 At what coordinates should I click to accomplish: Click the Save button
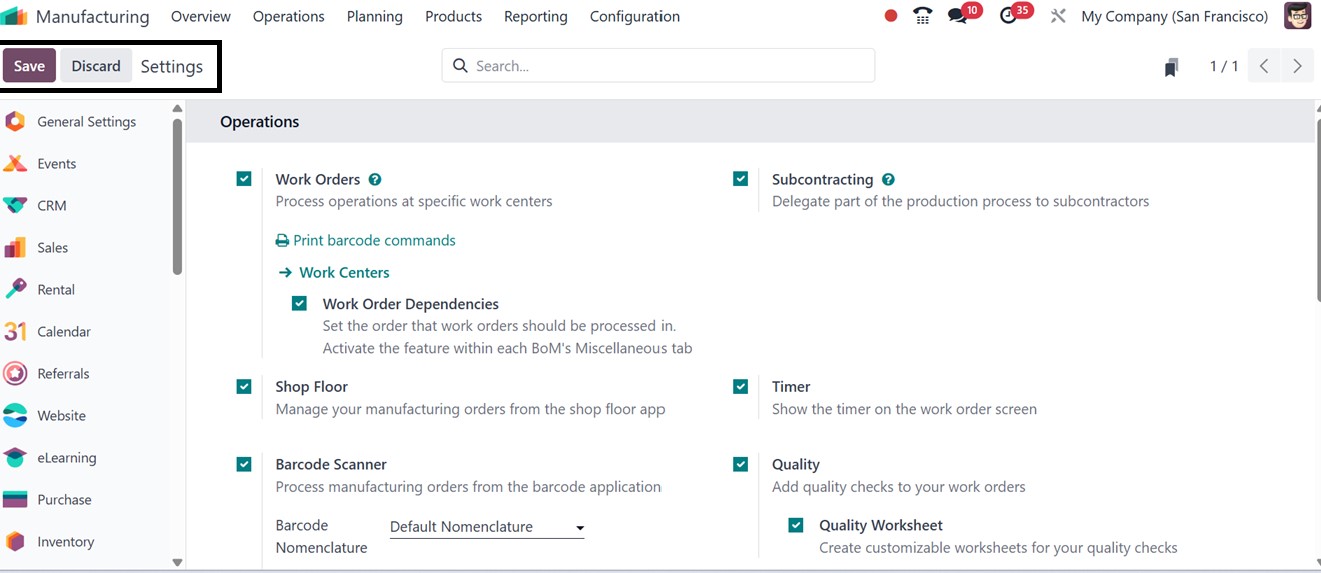tap(29, 66)
